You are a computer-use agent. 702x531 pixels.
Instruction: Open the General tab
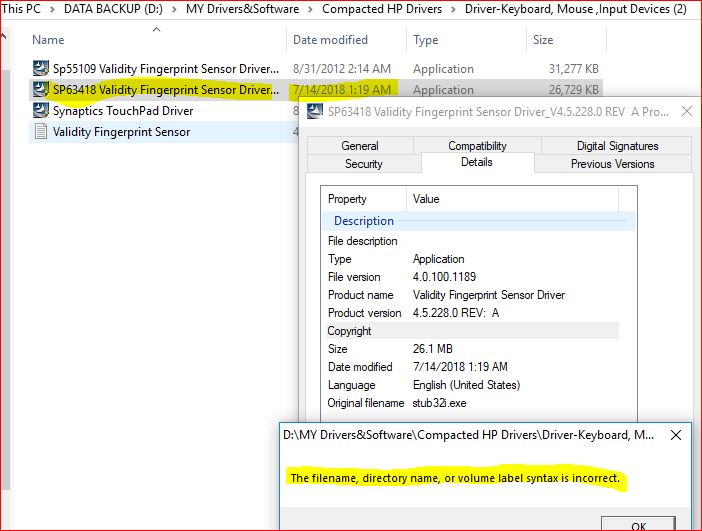pos(360,146)
